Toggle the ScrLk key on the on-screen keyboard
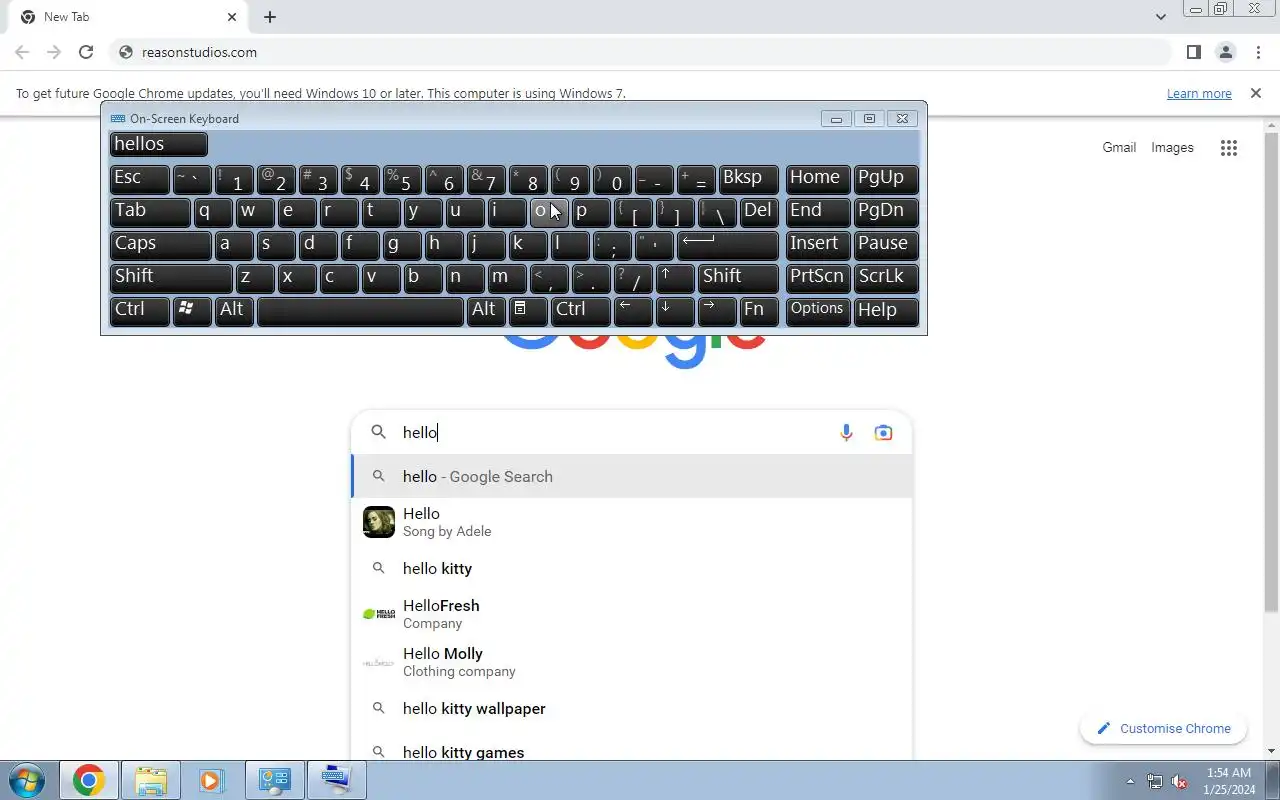Screen dimensions: 1280x800 tap(886, 277)
